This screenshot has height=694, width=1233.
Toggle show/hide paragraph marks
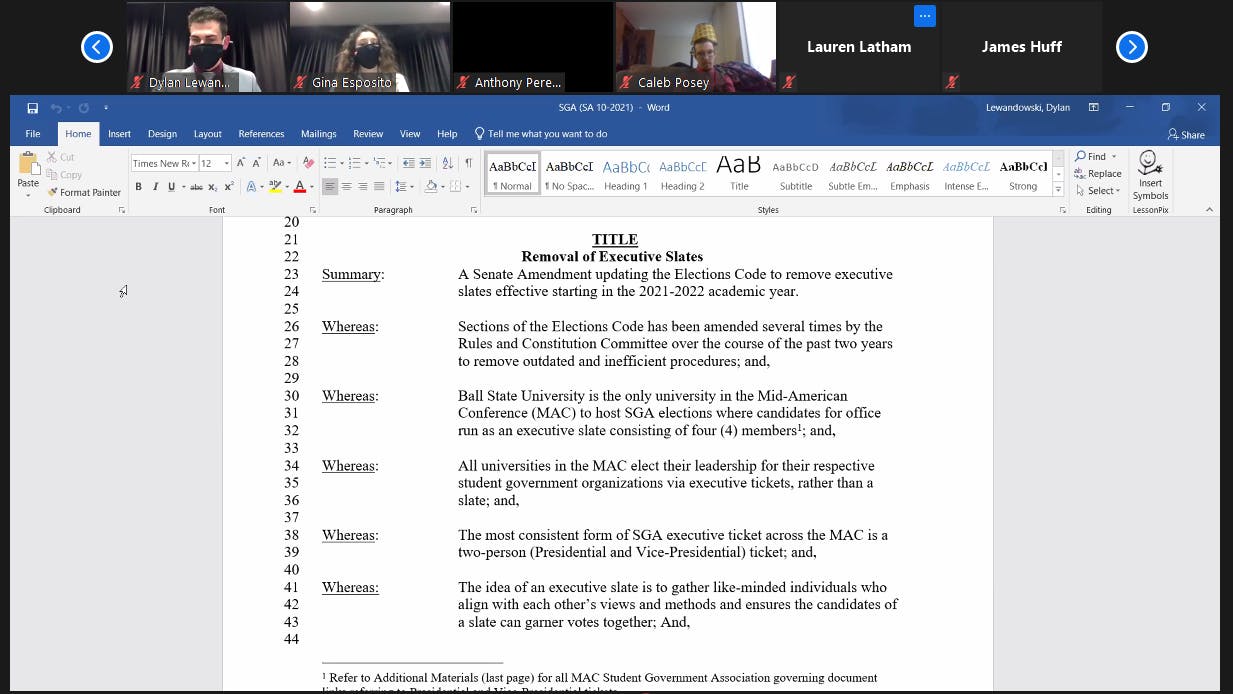(467, 161)
